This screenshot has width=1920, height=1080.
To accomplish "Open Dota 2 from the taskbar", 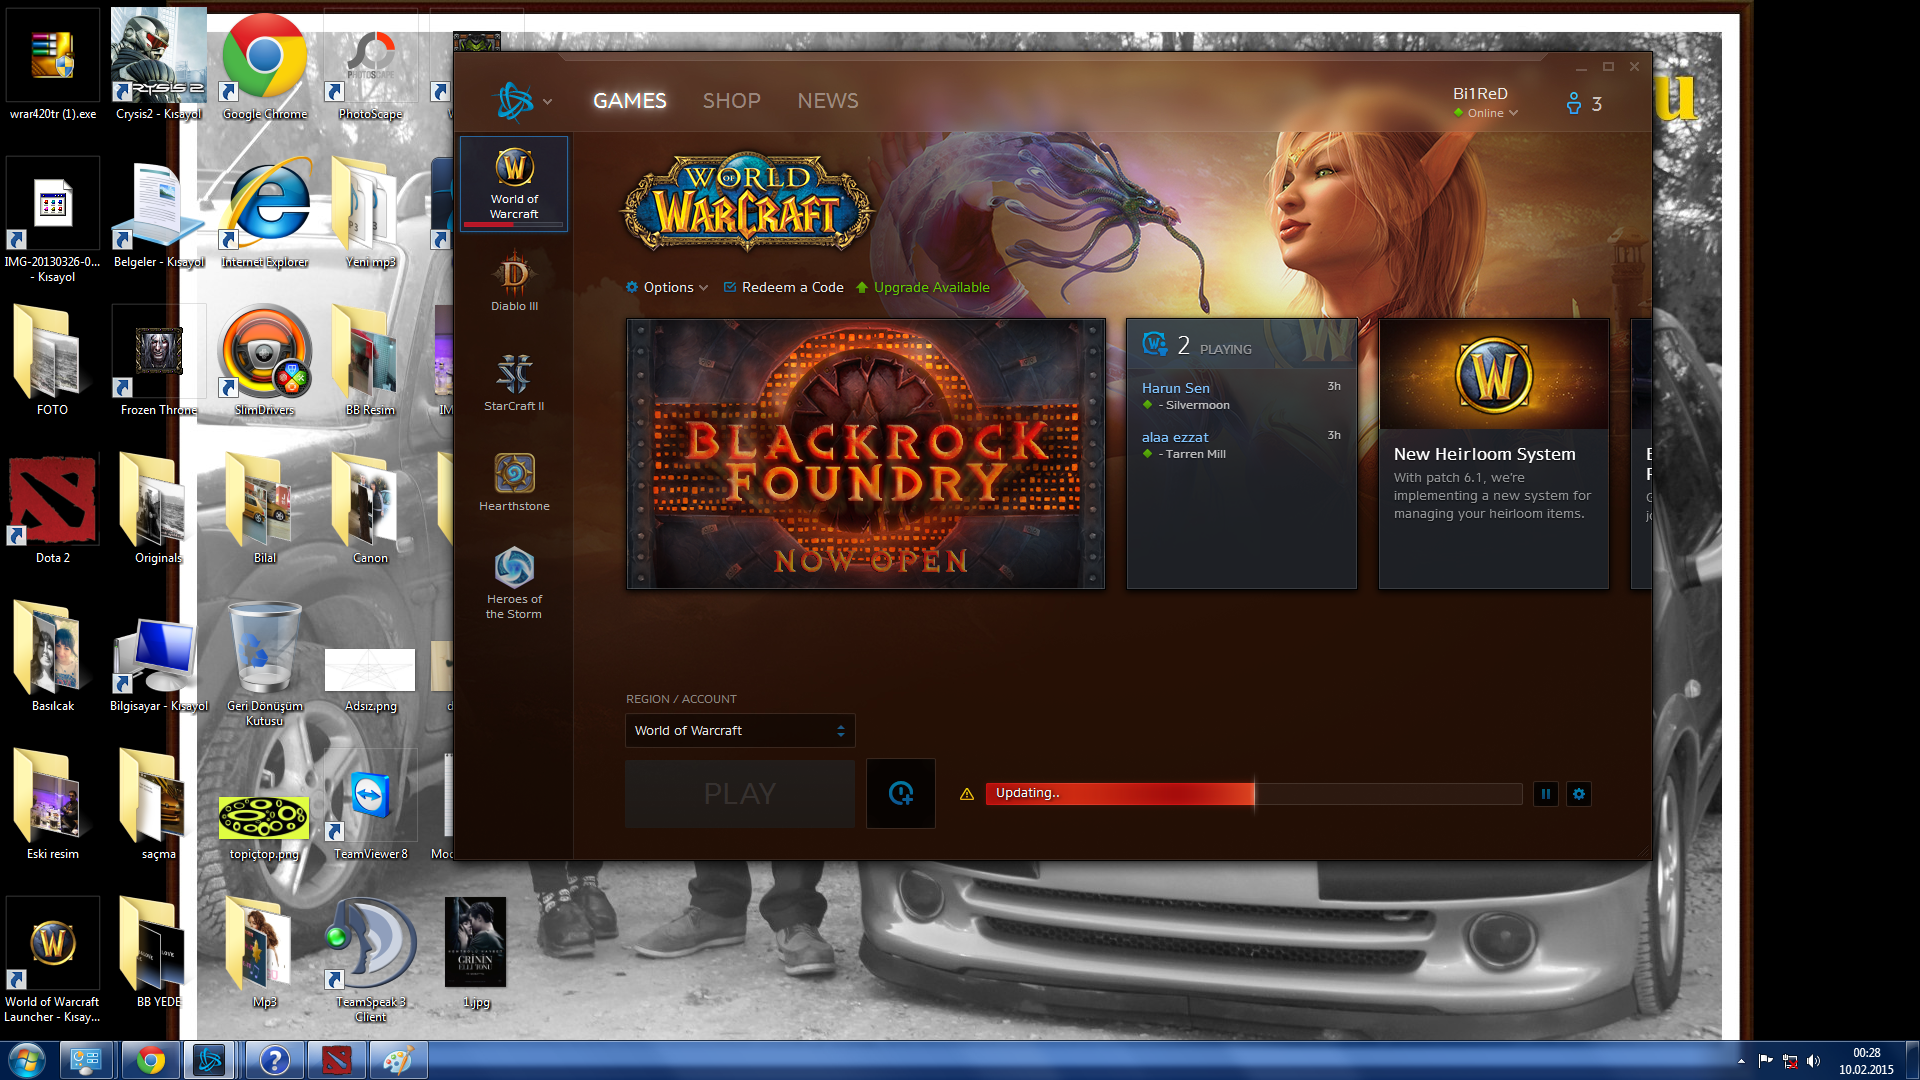I will tap(336, 1060).
